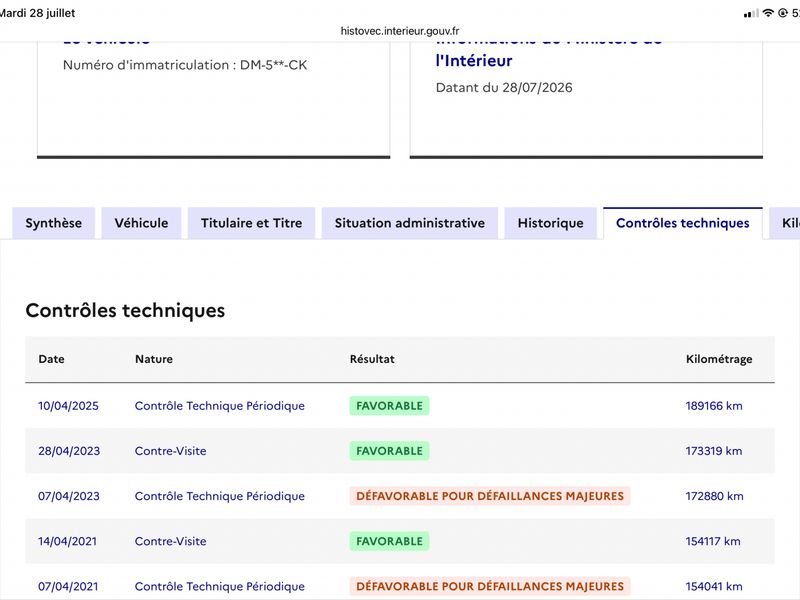Viewport: 800px width, 600px height.
Task: Click the Date column header
Action: pyautogui.click(x=52, y=359)
